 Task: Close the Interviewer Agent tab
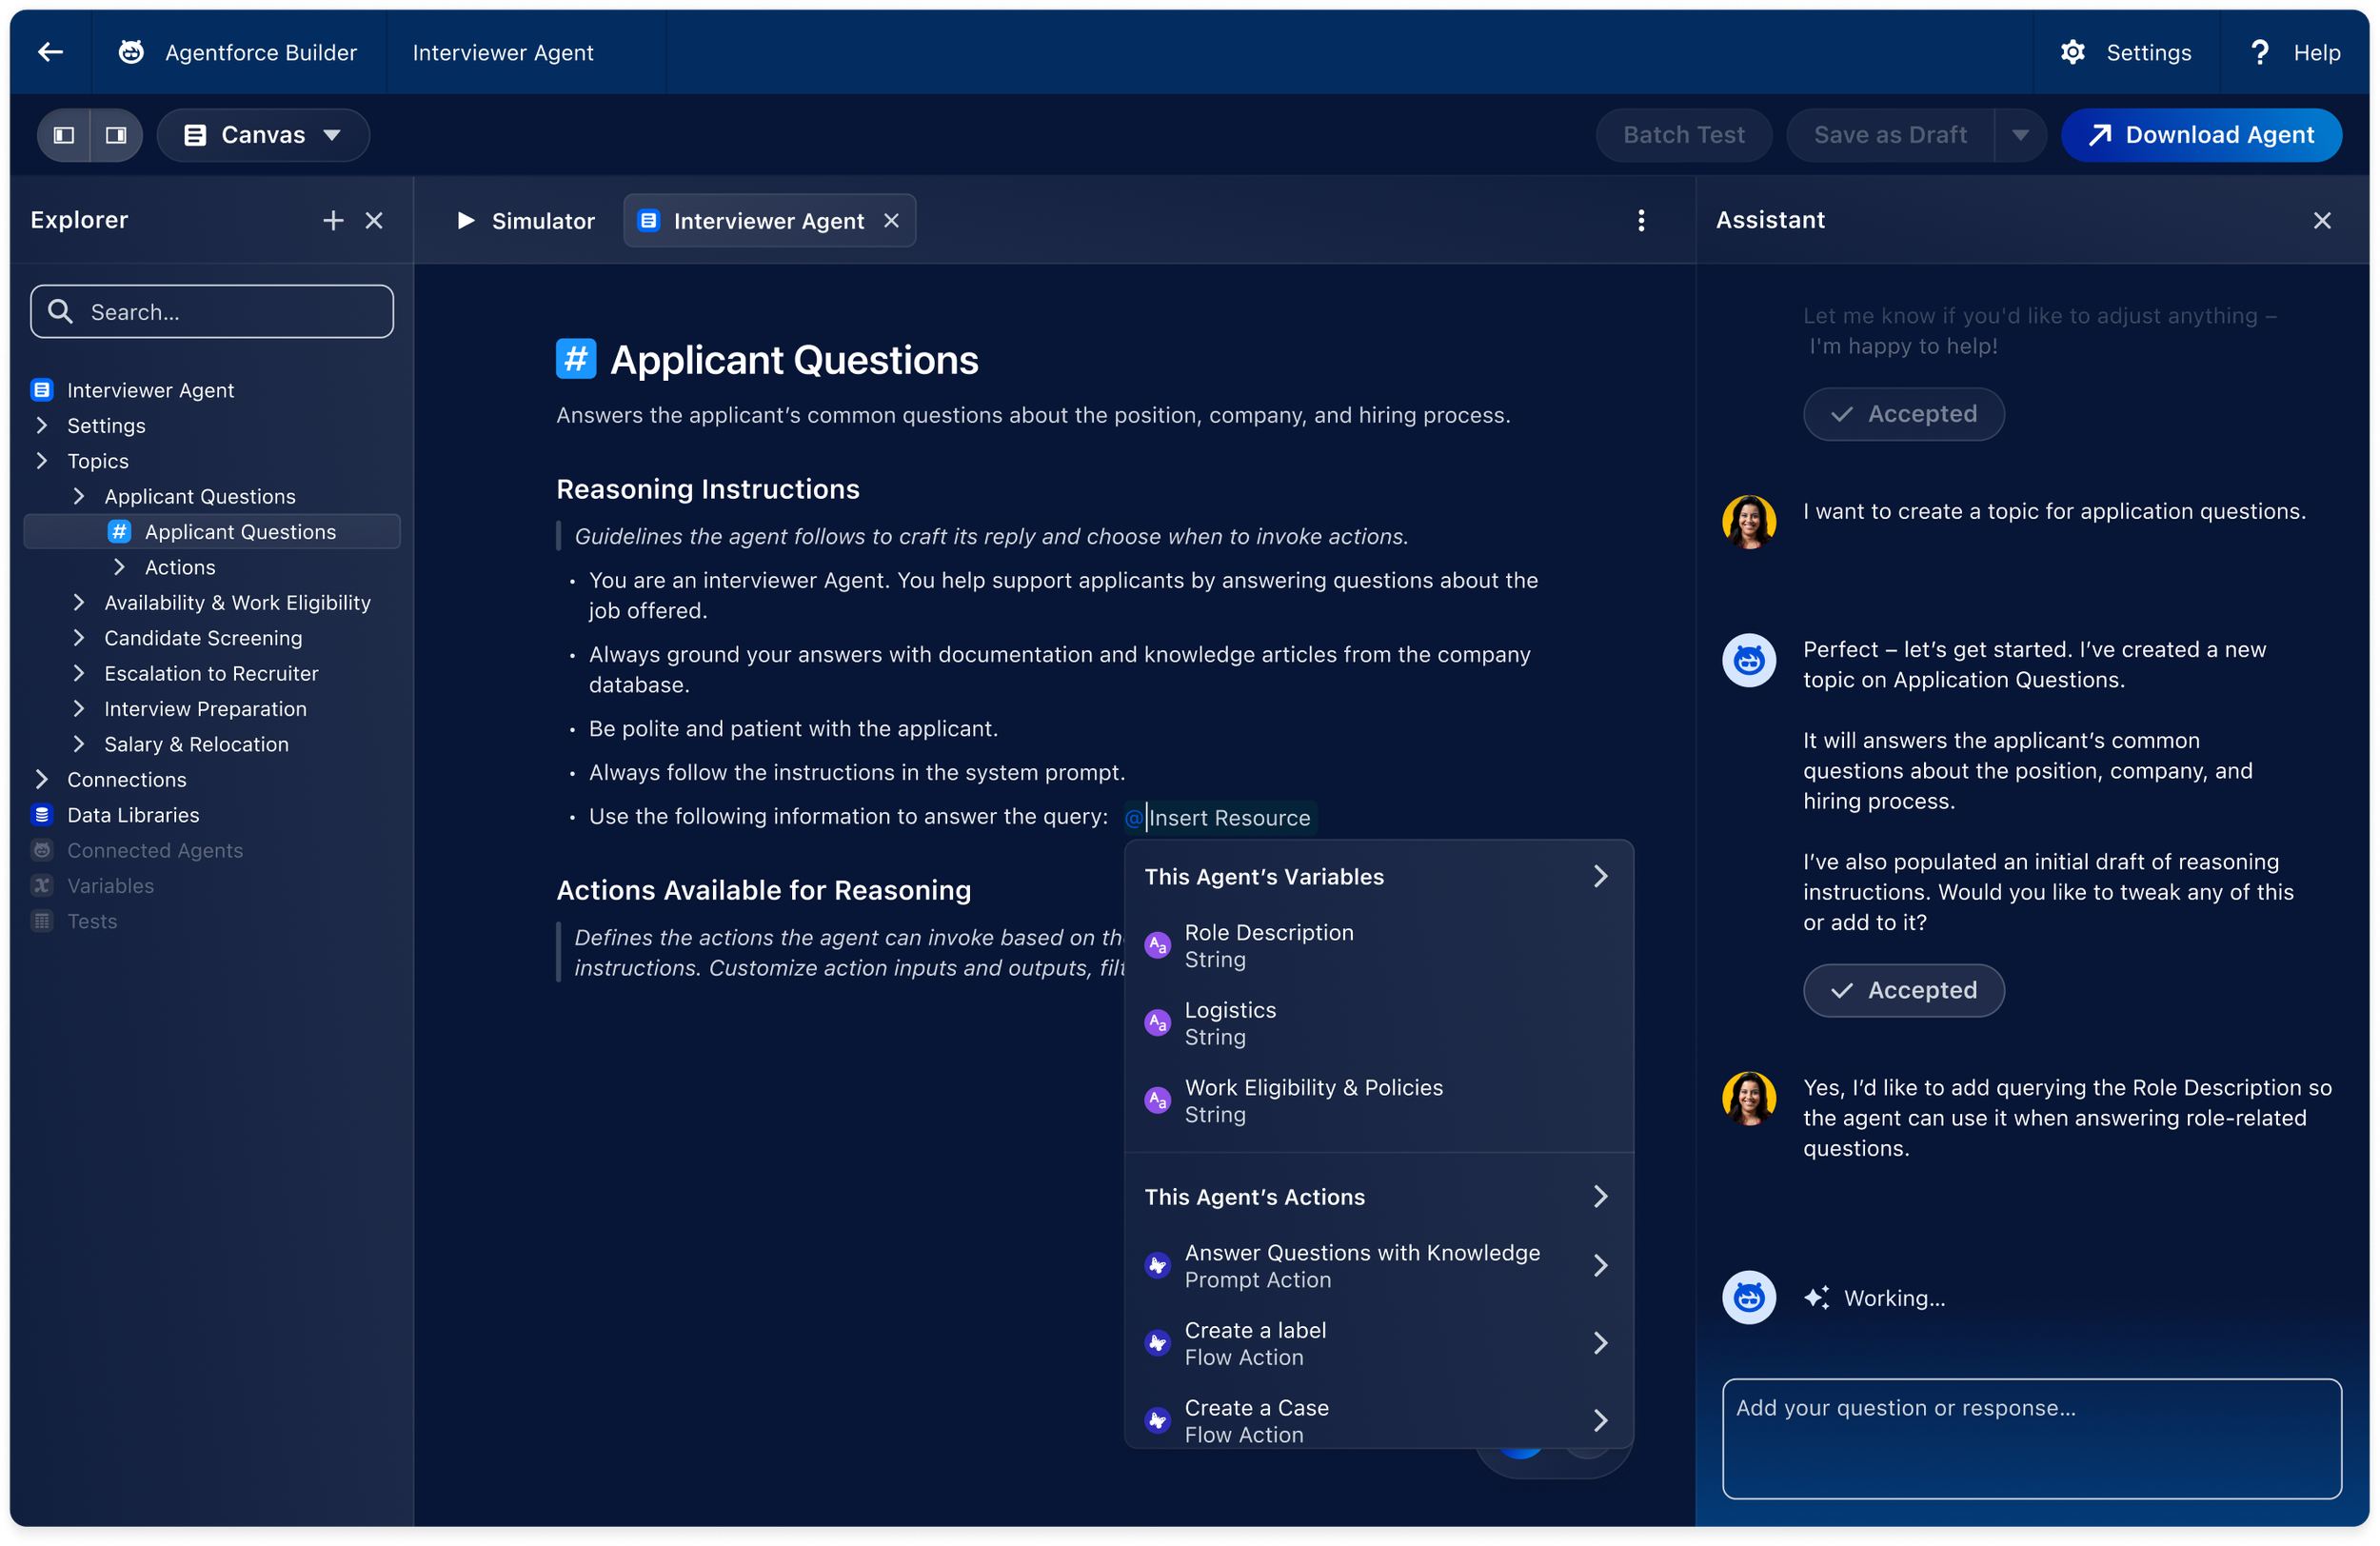click(891, 220)
